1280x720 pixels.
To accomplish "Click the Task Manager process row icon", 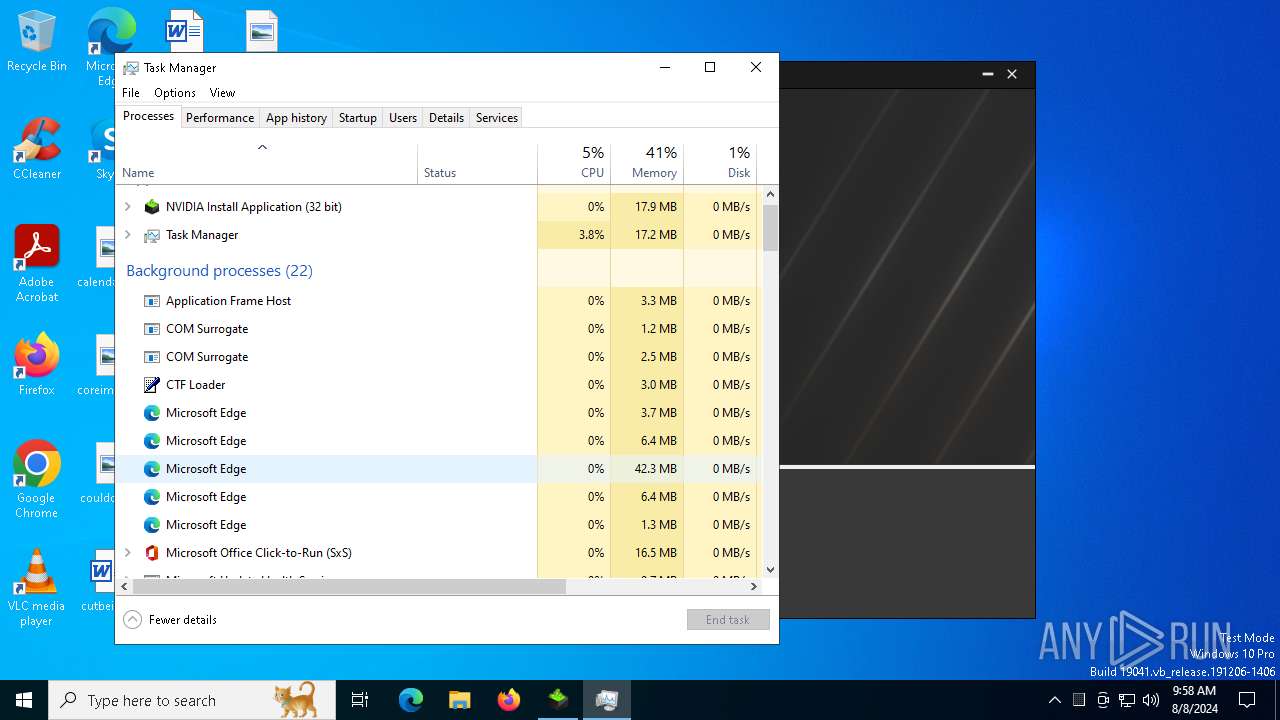I will [152, 235].
